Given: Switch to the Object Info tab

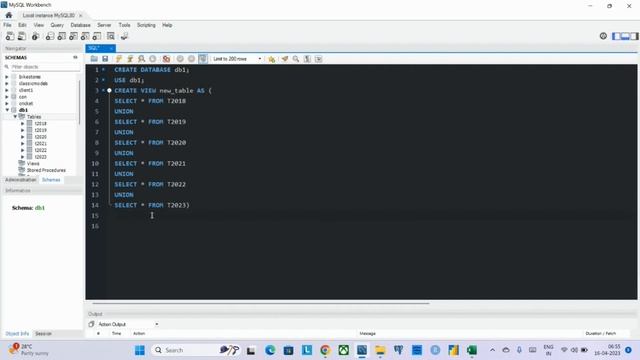Looking at the screenshot, I should 17,333.
